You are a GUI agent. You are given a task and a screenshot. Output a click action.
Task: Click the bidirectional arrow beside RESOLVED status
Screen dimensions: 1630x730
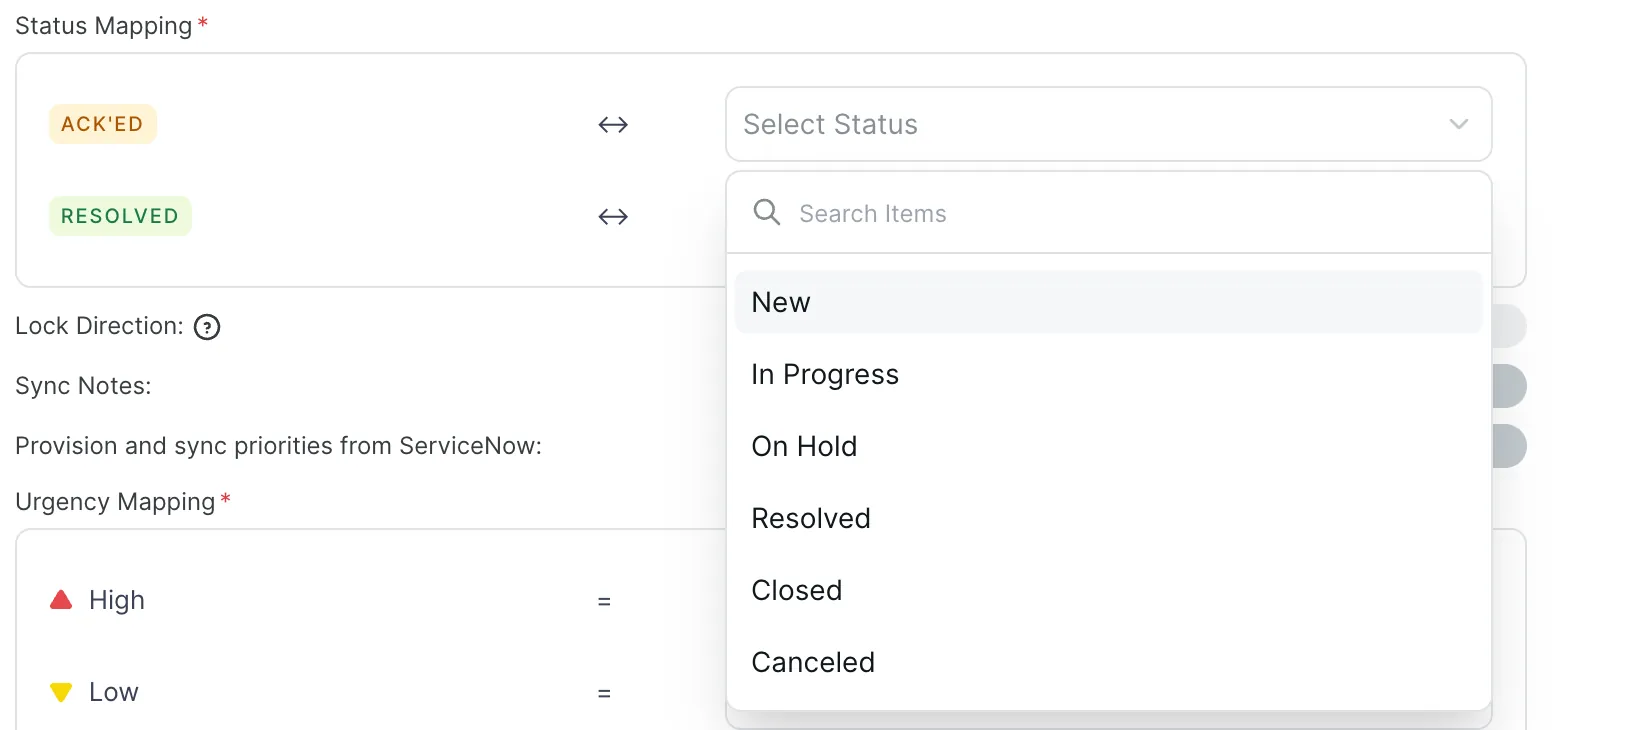(x=613, y=217)
